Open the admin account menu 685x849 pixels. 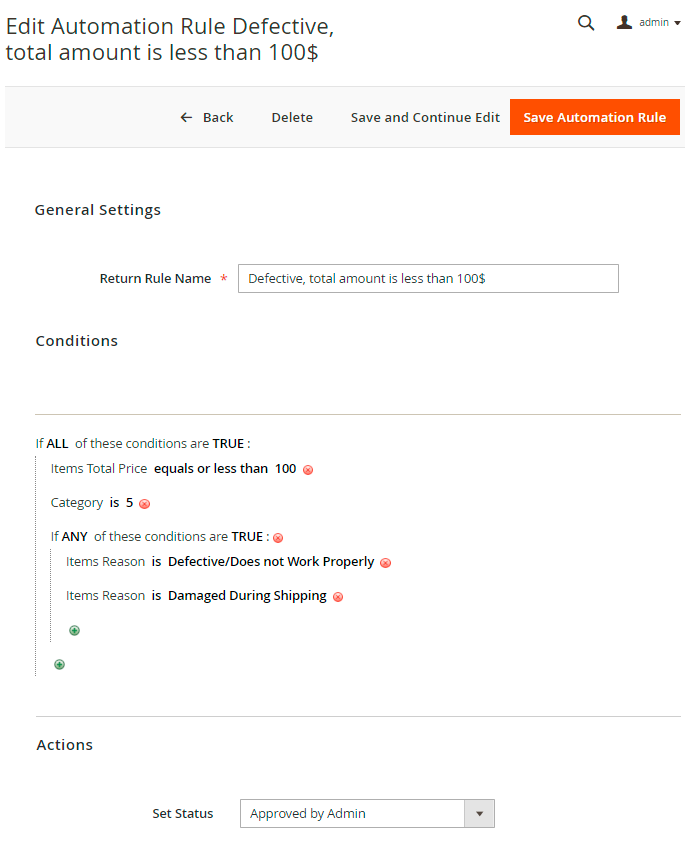coord(649,23)
